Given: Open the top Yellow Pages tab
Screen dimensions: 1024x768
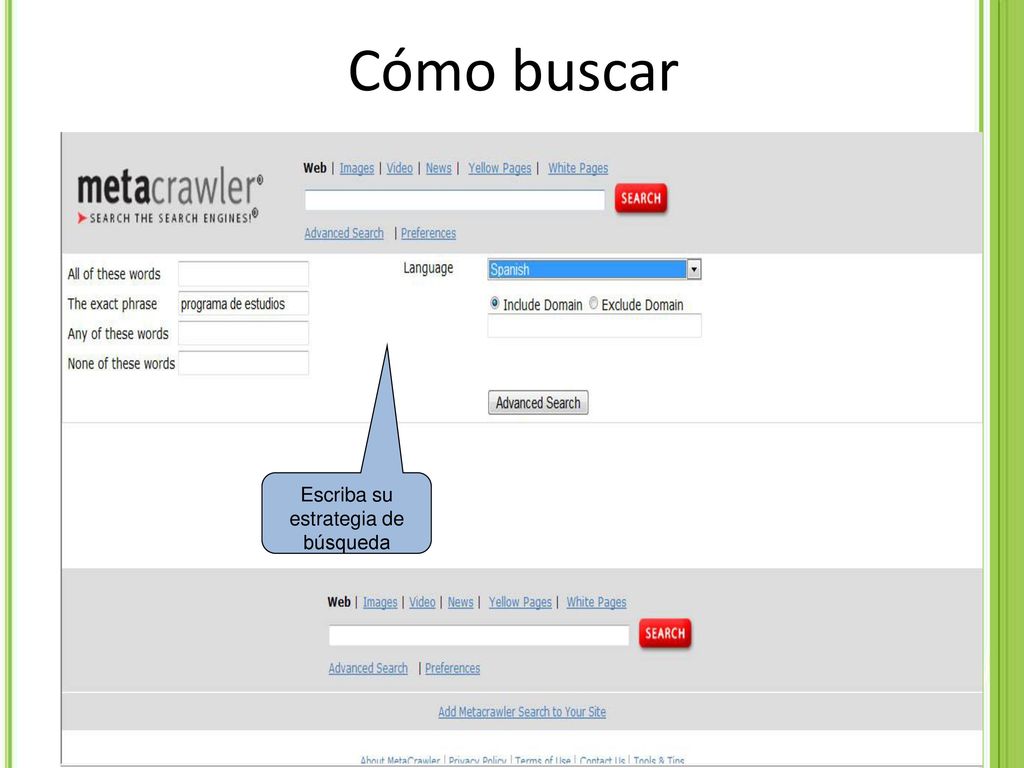Looking at the screenshot, I should [x=500, y=168].
